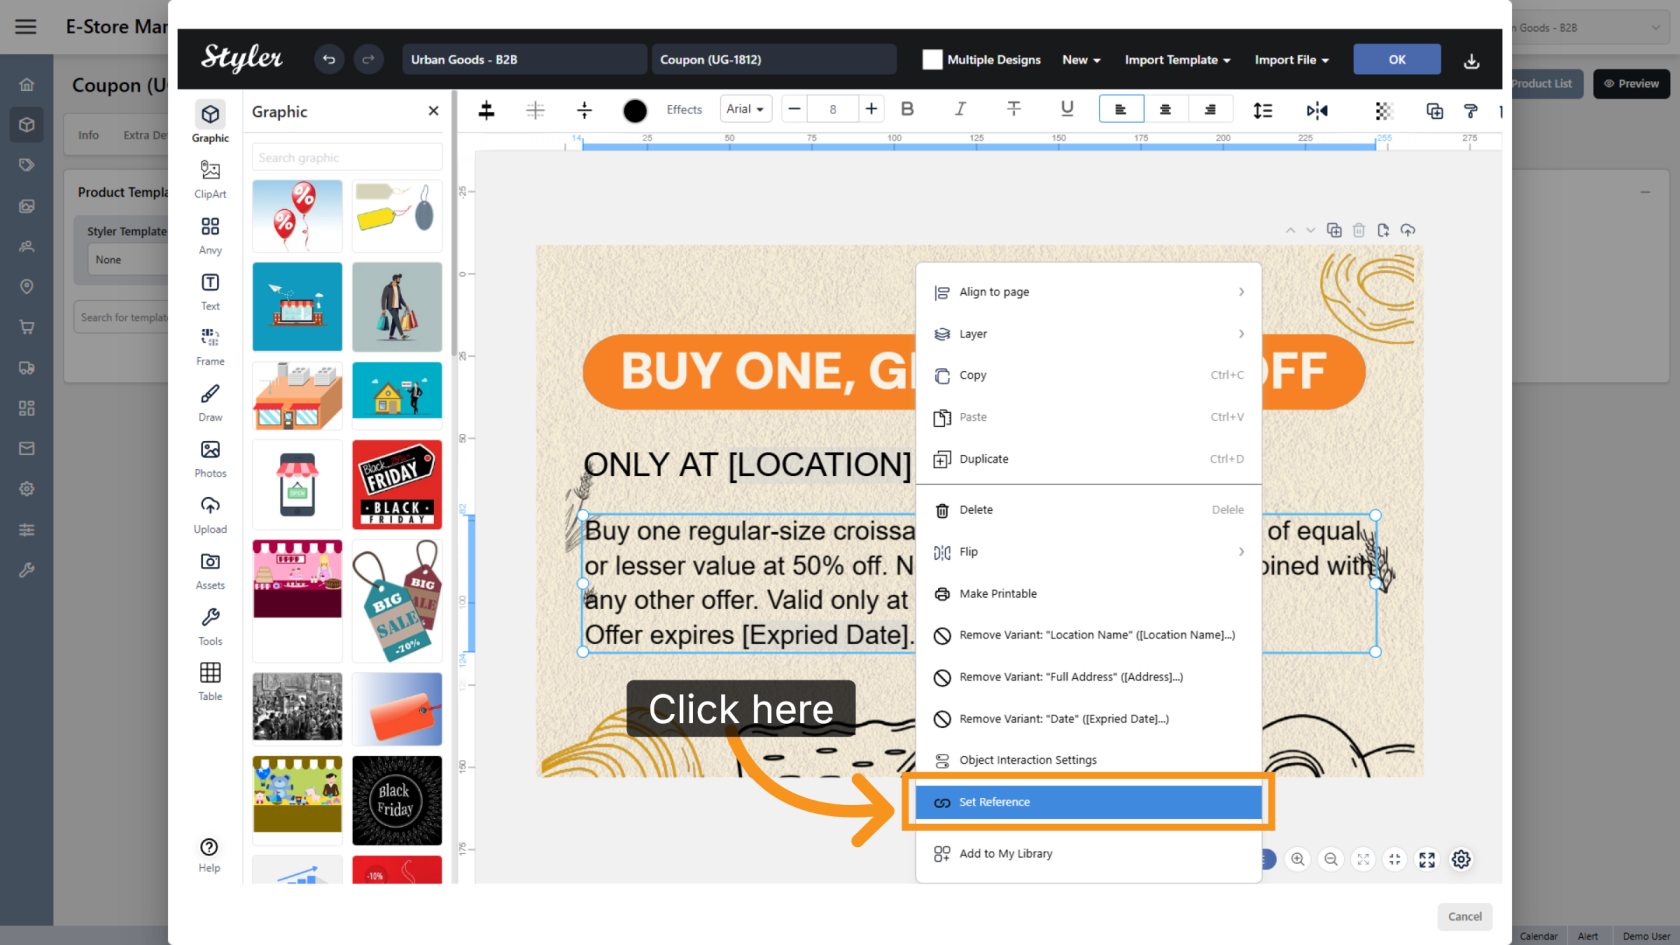The image size is (1680, 945).
Task: Remove the "Location Name" variant
Action: pos(1089,635)
